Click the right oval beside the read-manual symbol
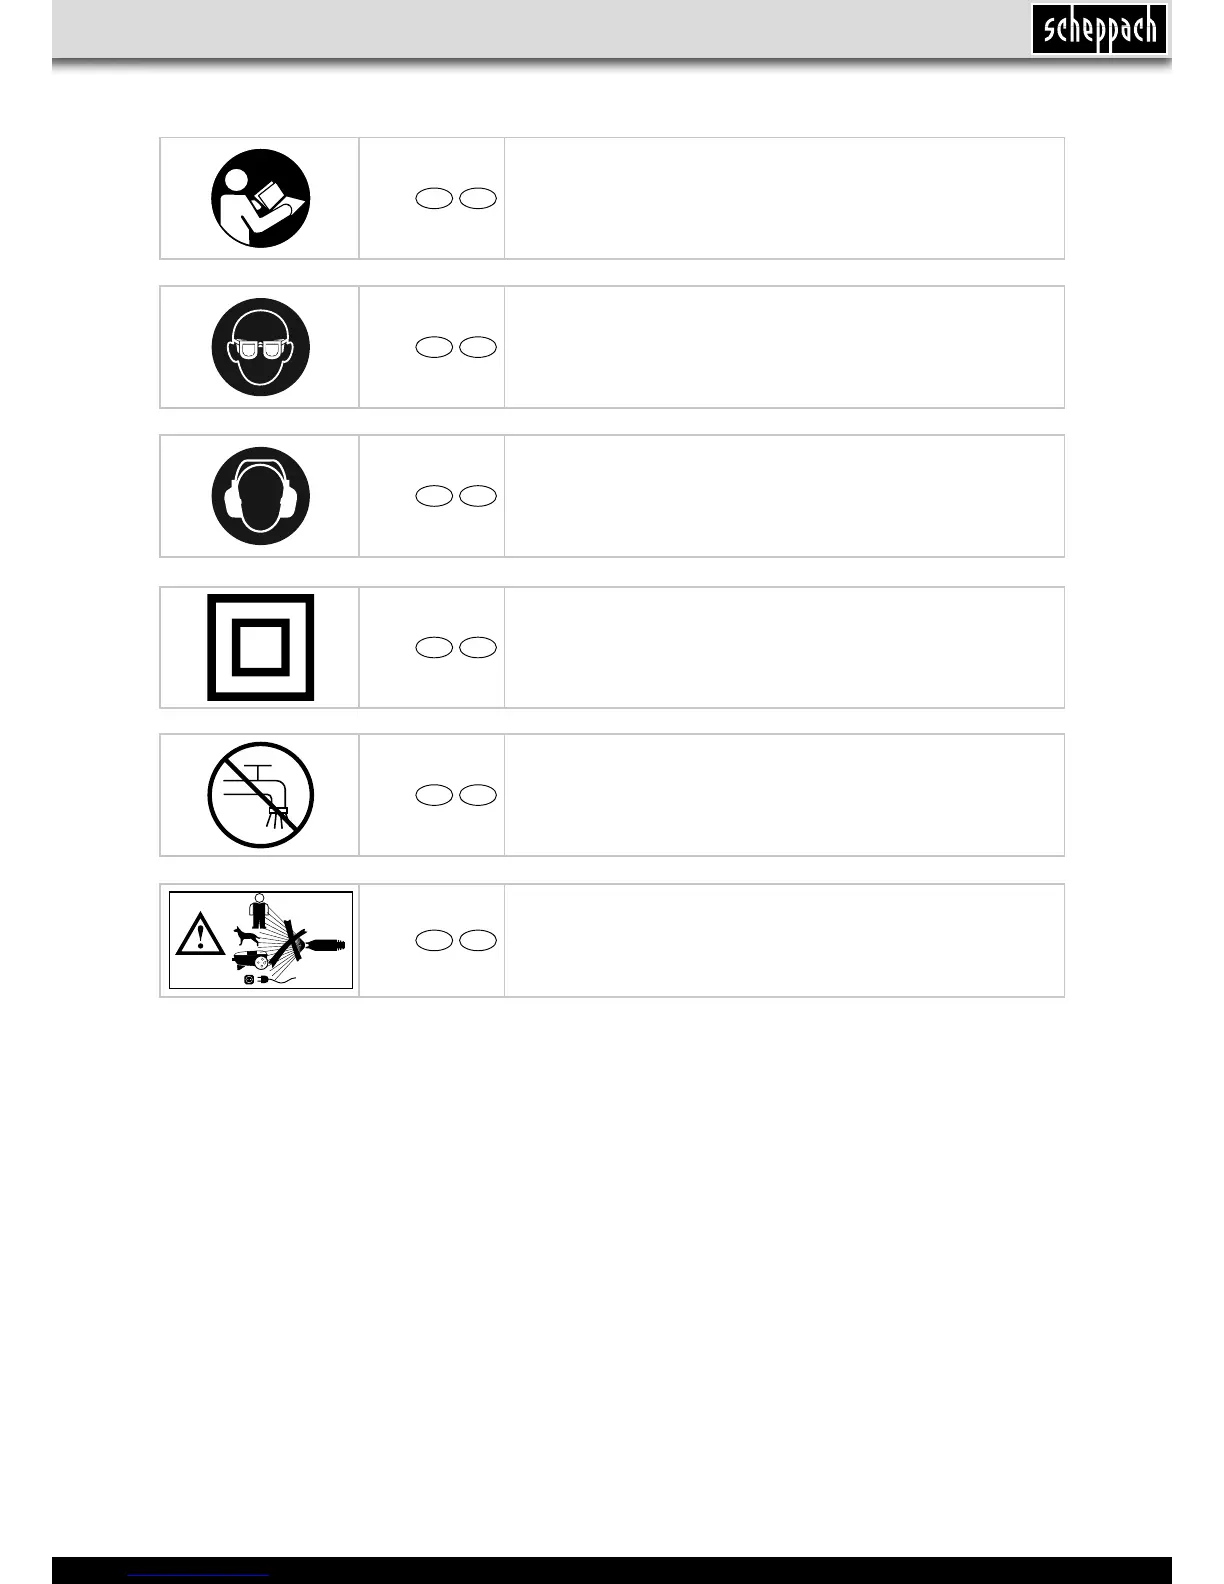 click(x=478, y=199)
